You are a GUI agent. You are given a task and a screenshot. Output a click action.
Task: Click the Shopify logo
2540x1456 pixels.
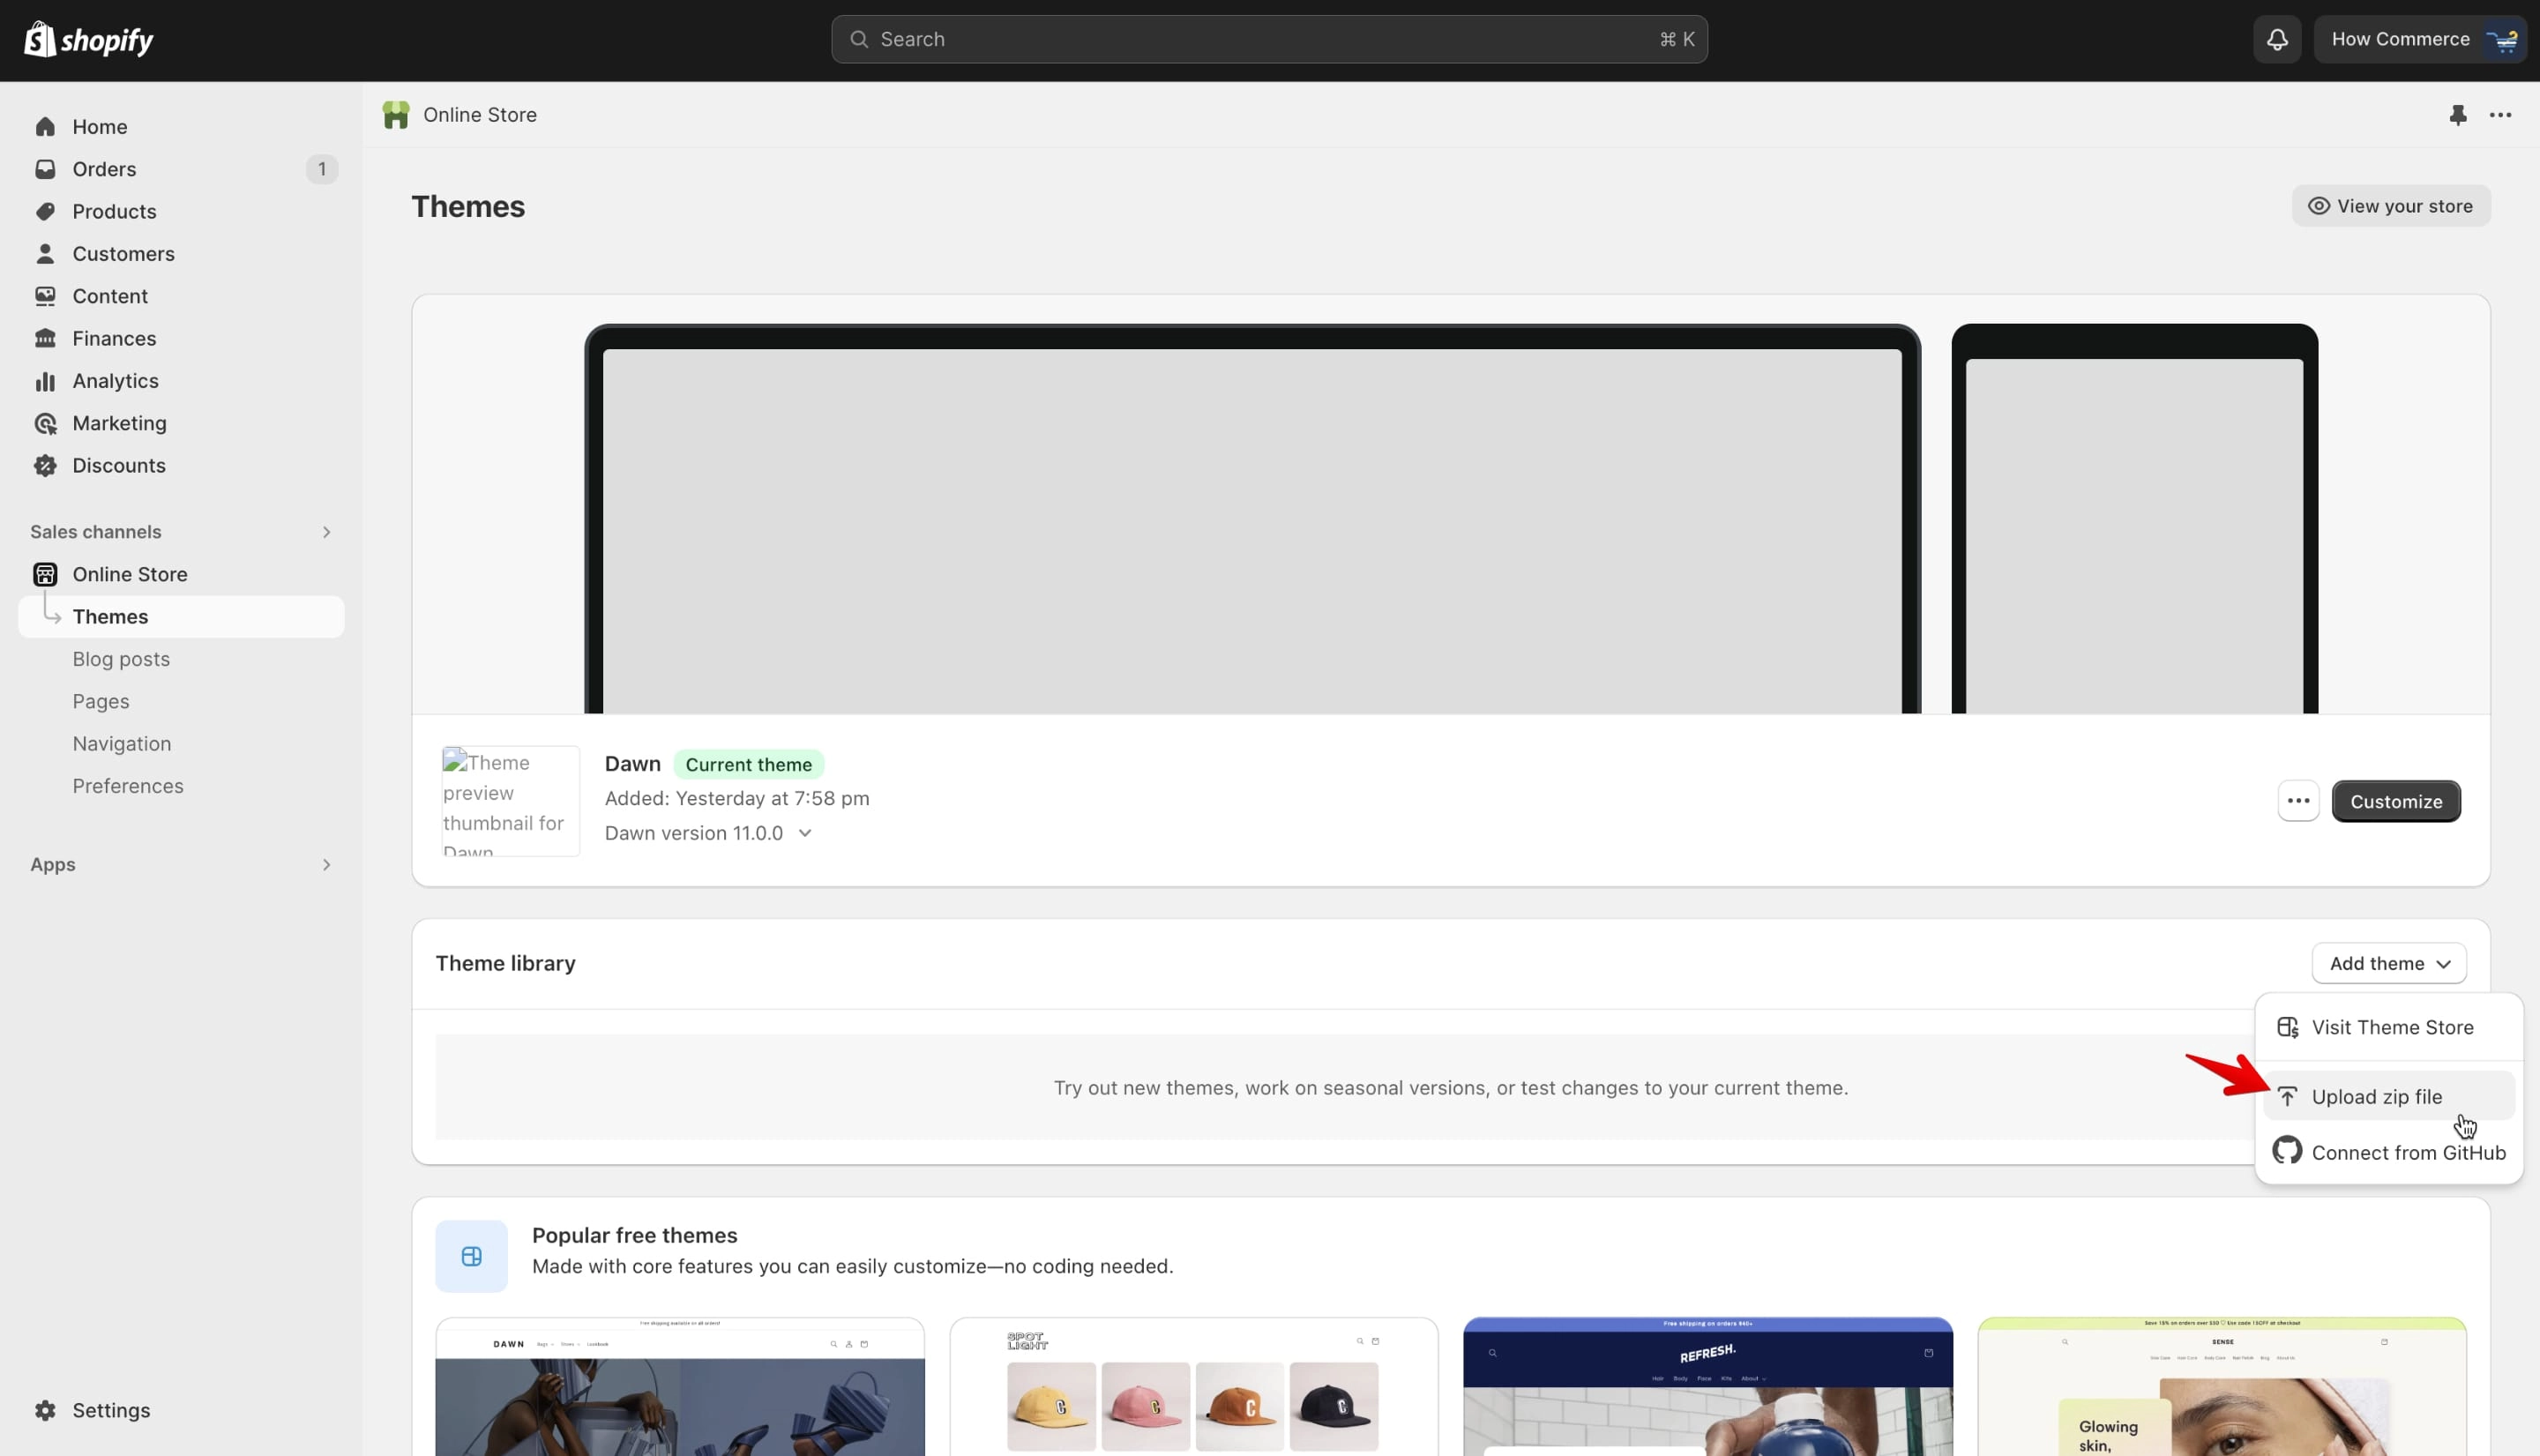[88, 40]
